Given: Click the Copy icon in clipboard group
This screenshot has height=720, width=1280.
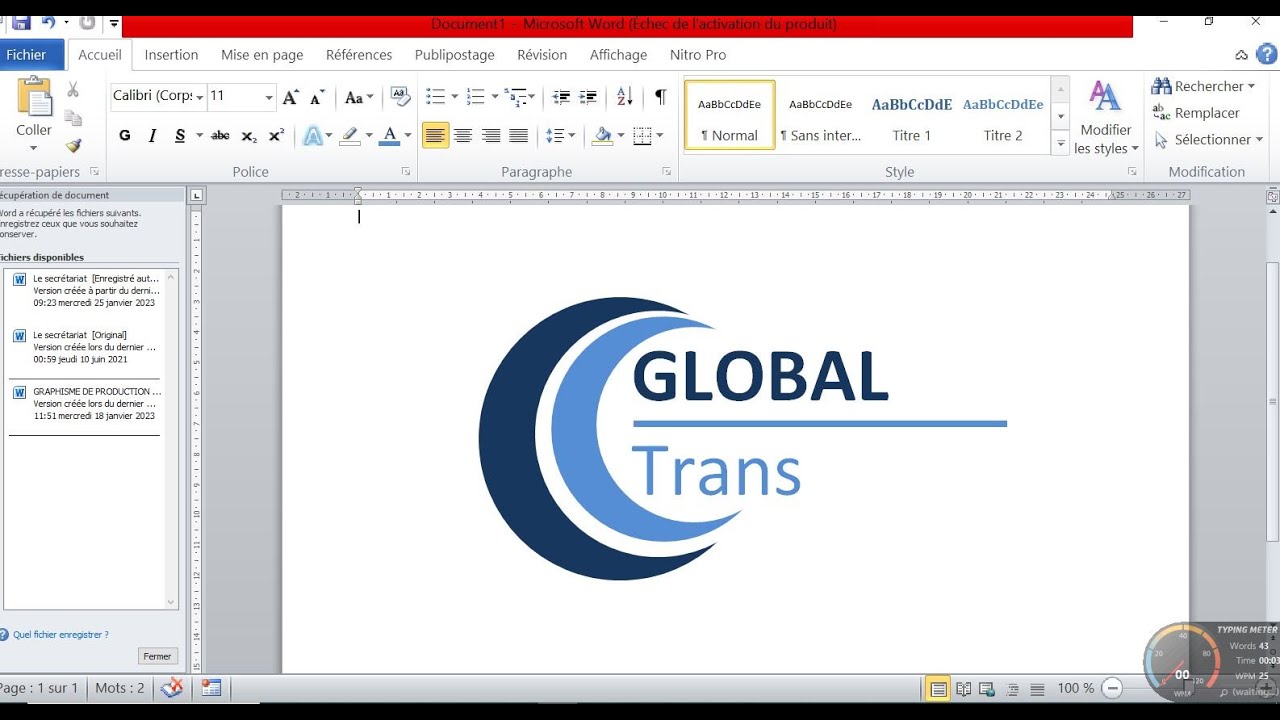Looking at the screenshot, I should point(73,118).
